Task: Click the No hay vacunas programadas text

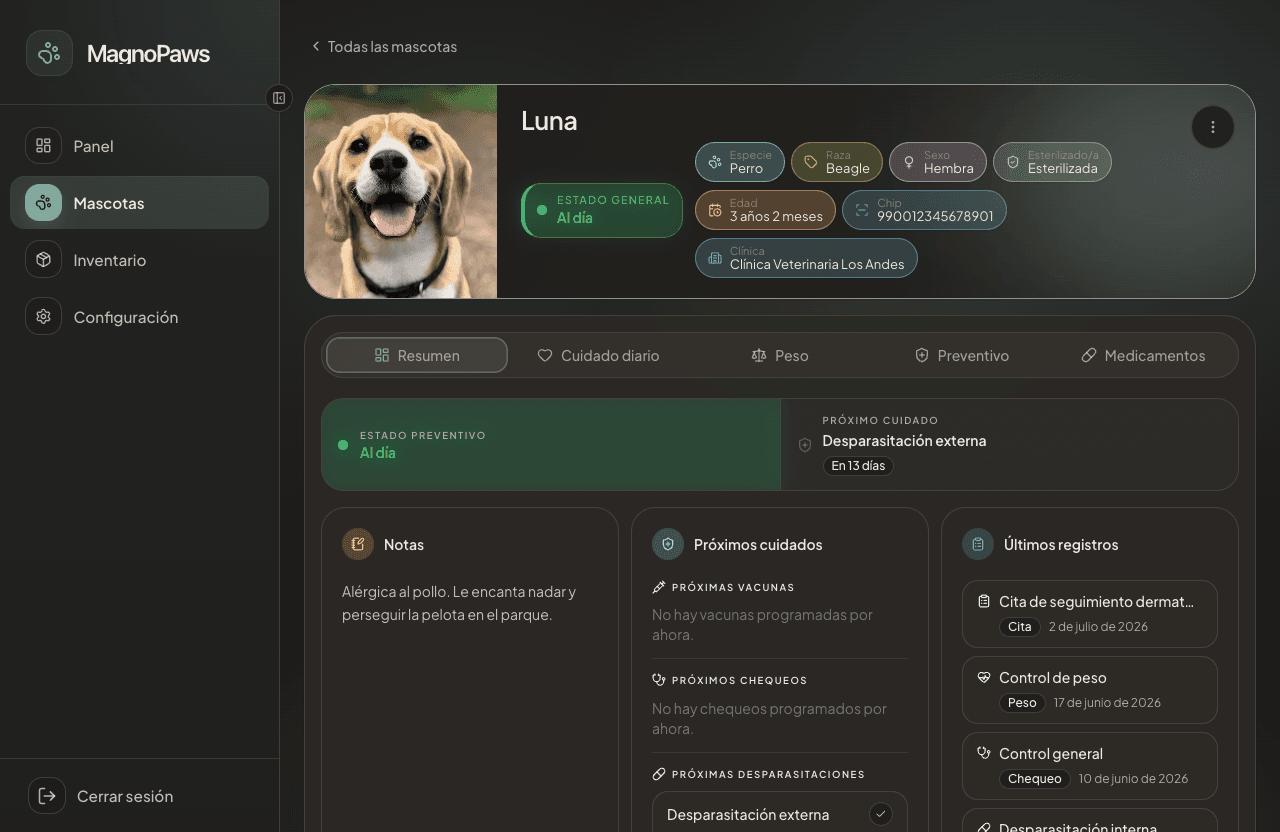Action: 762,625
